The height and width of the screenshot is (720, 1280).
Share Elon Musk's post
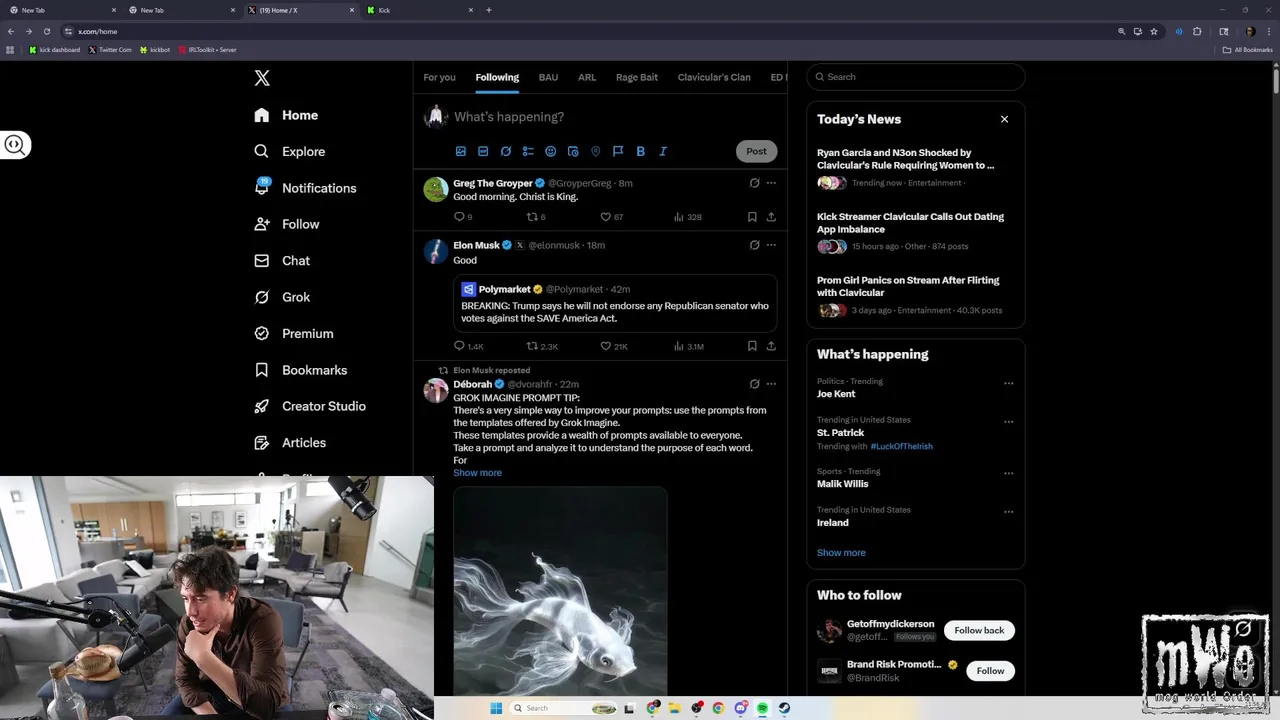[771, 346]
